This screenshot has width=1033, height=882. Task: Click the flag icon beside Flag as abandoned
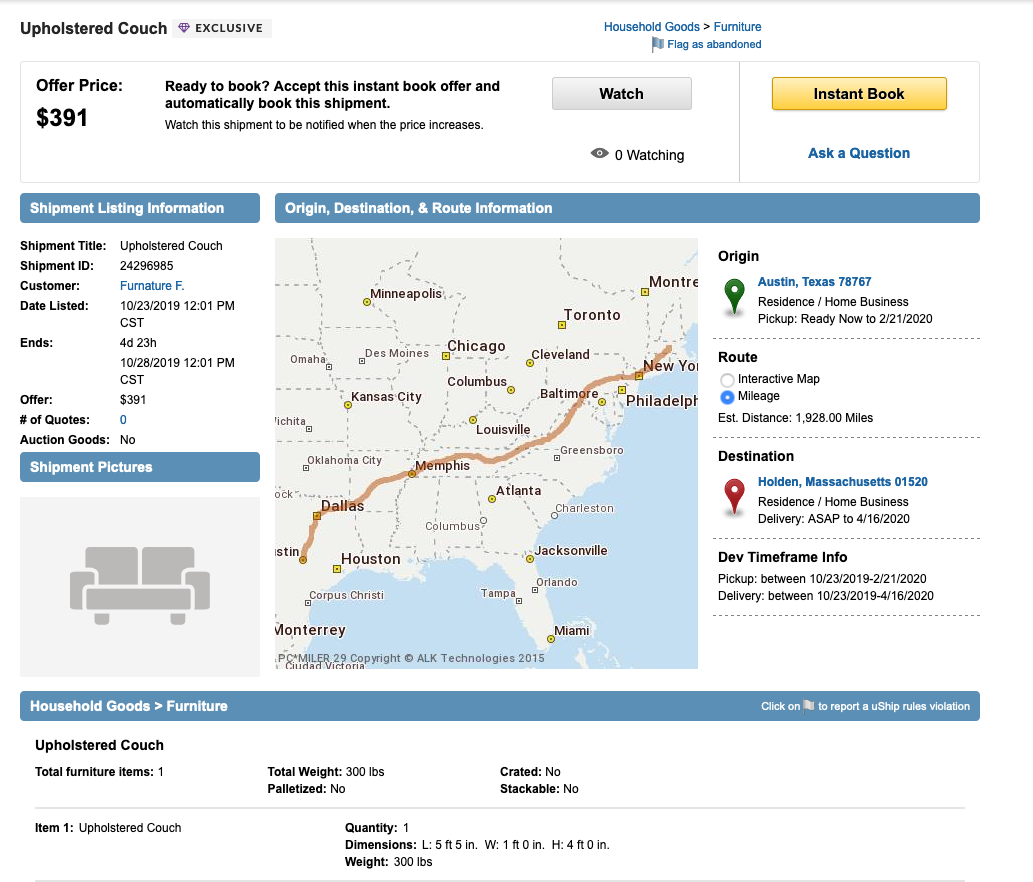pos(657,44)
